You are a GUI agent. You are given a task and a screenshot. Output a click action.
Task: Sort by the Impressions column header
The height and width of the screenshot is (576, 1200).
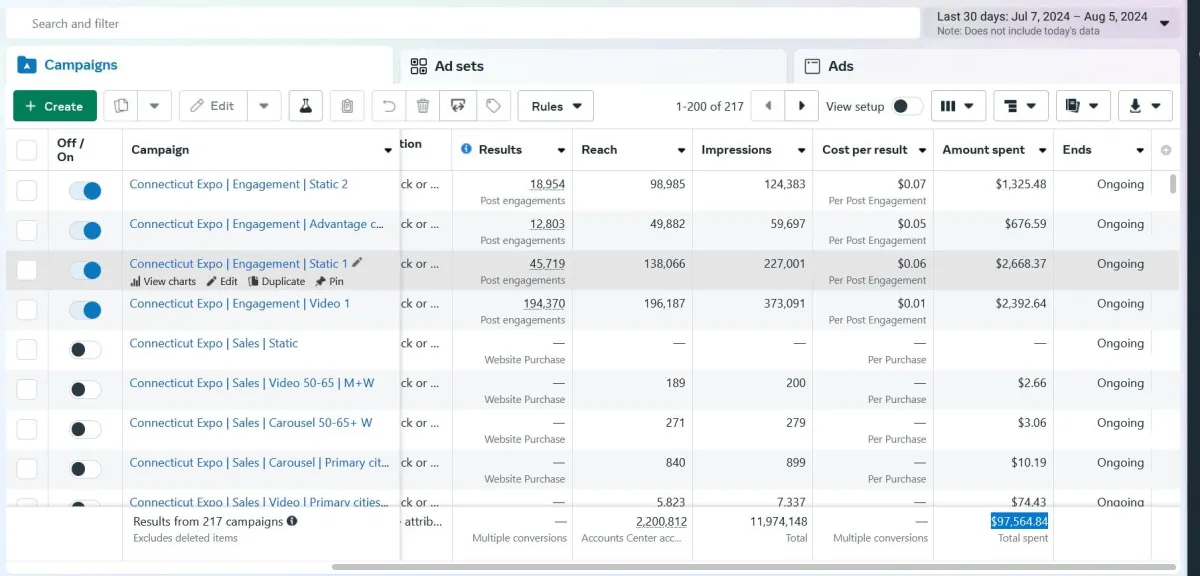tap(736, 150)
